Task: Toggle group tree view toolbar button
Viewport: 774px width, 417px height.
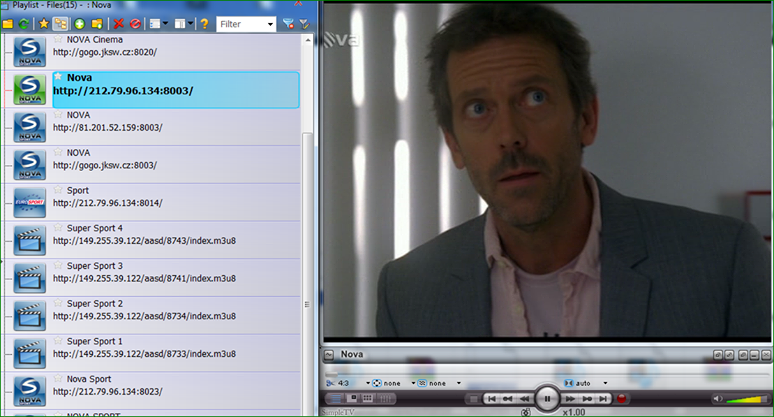Action: click(60, 24)
